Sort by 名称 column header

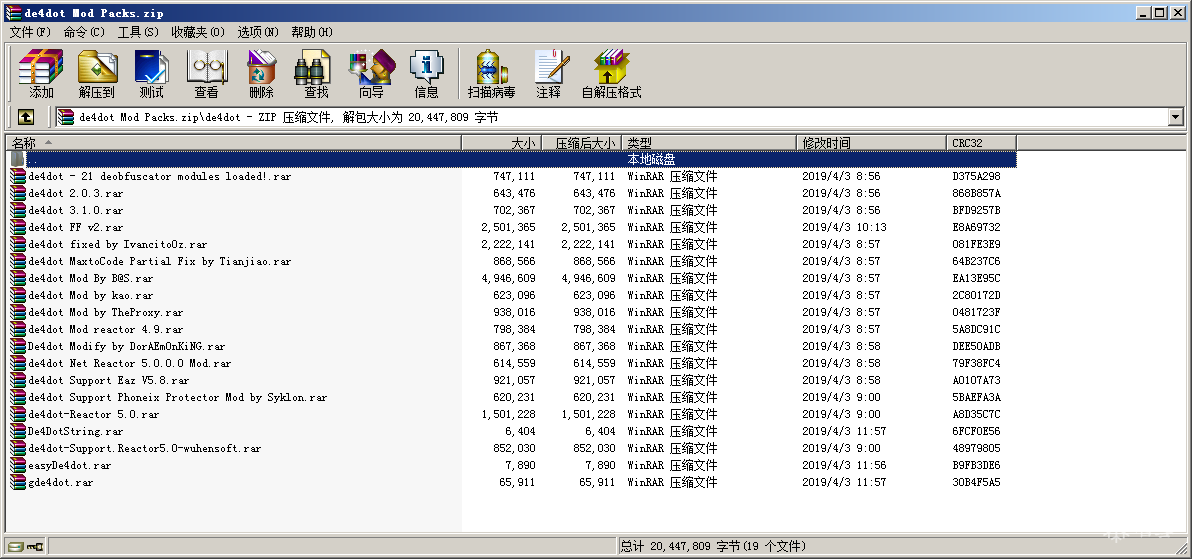[x=233, y=143]
